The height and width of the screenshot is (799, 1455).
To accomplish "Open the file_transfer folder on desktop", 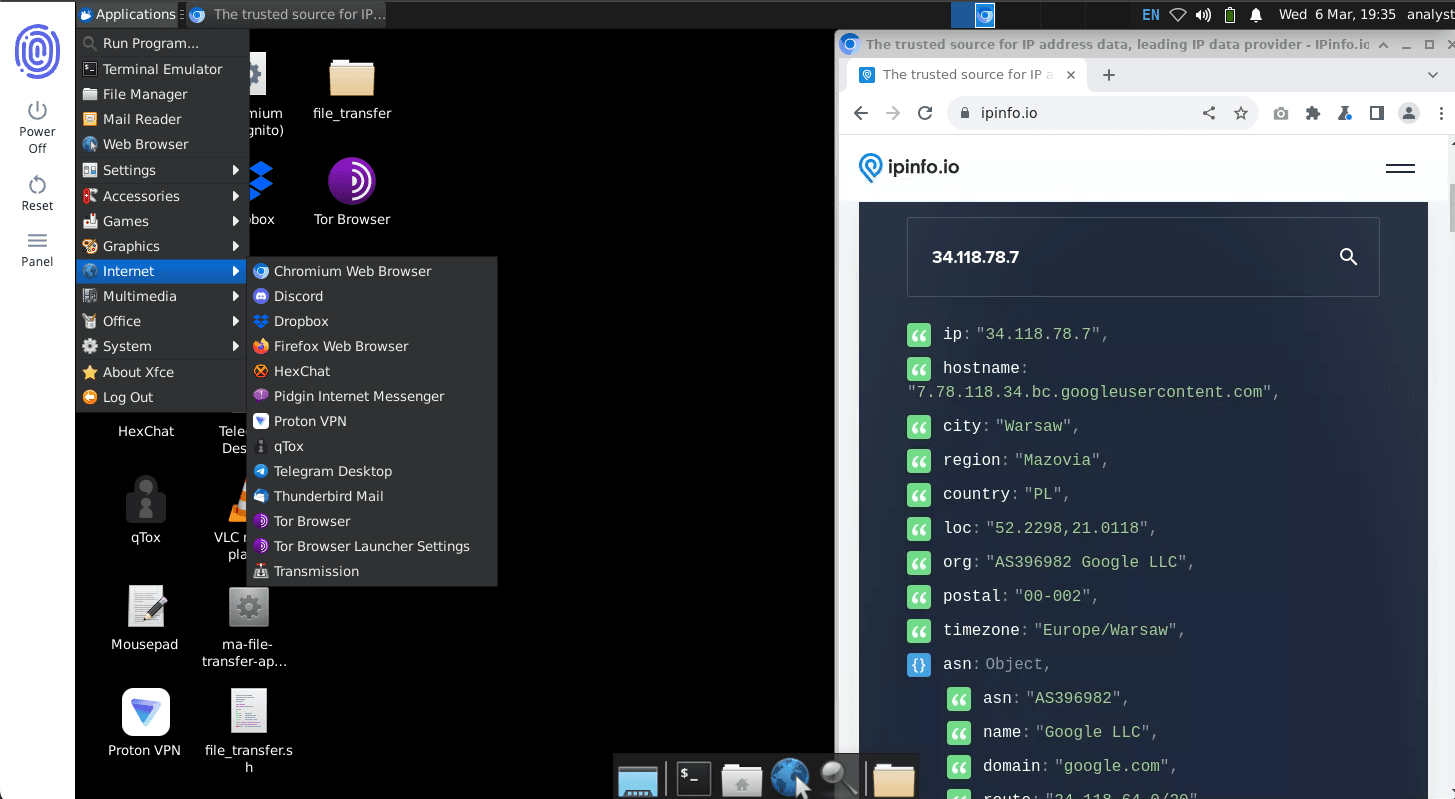I will tap(351, 78).
